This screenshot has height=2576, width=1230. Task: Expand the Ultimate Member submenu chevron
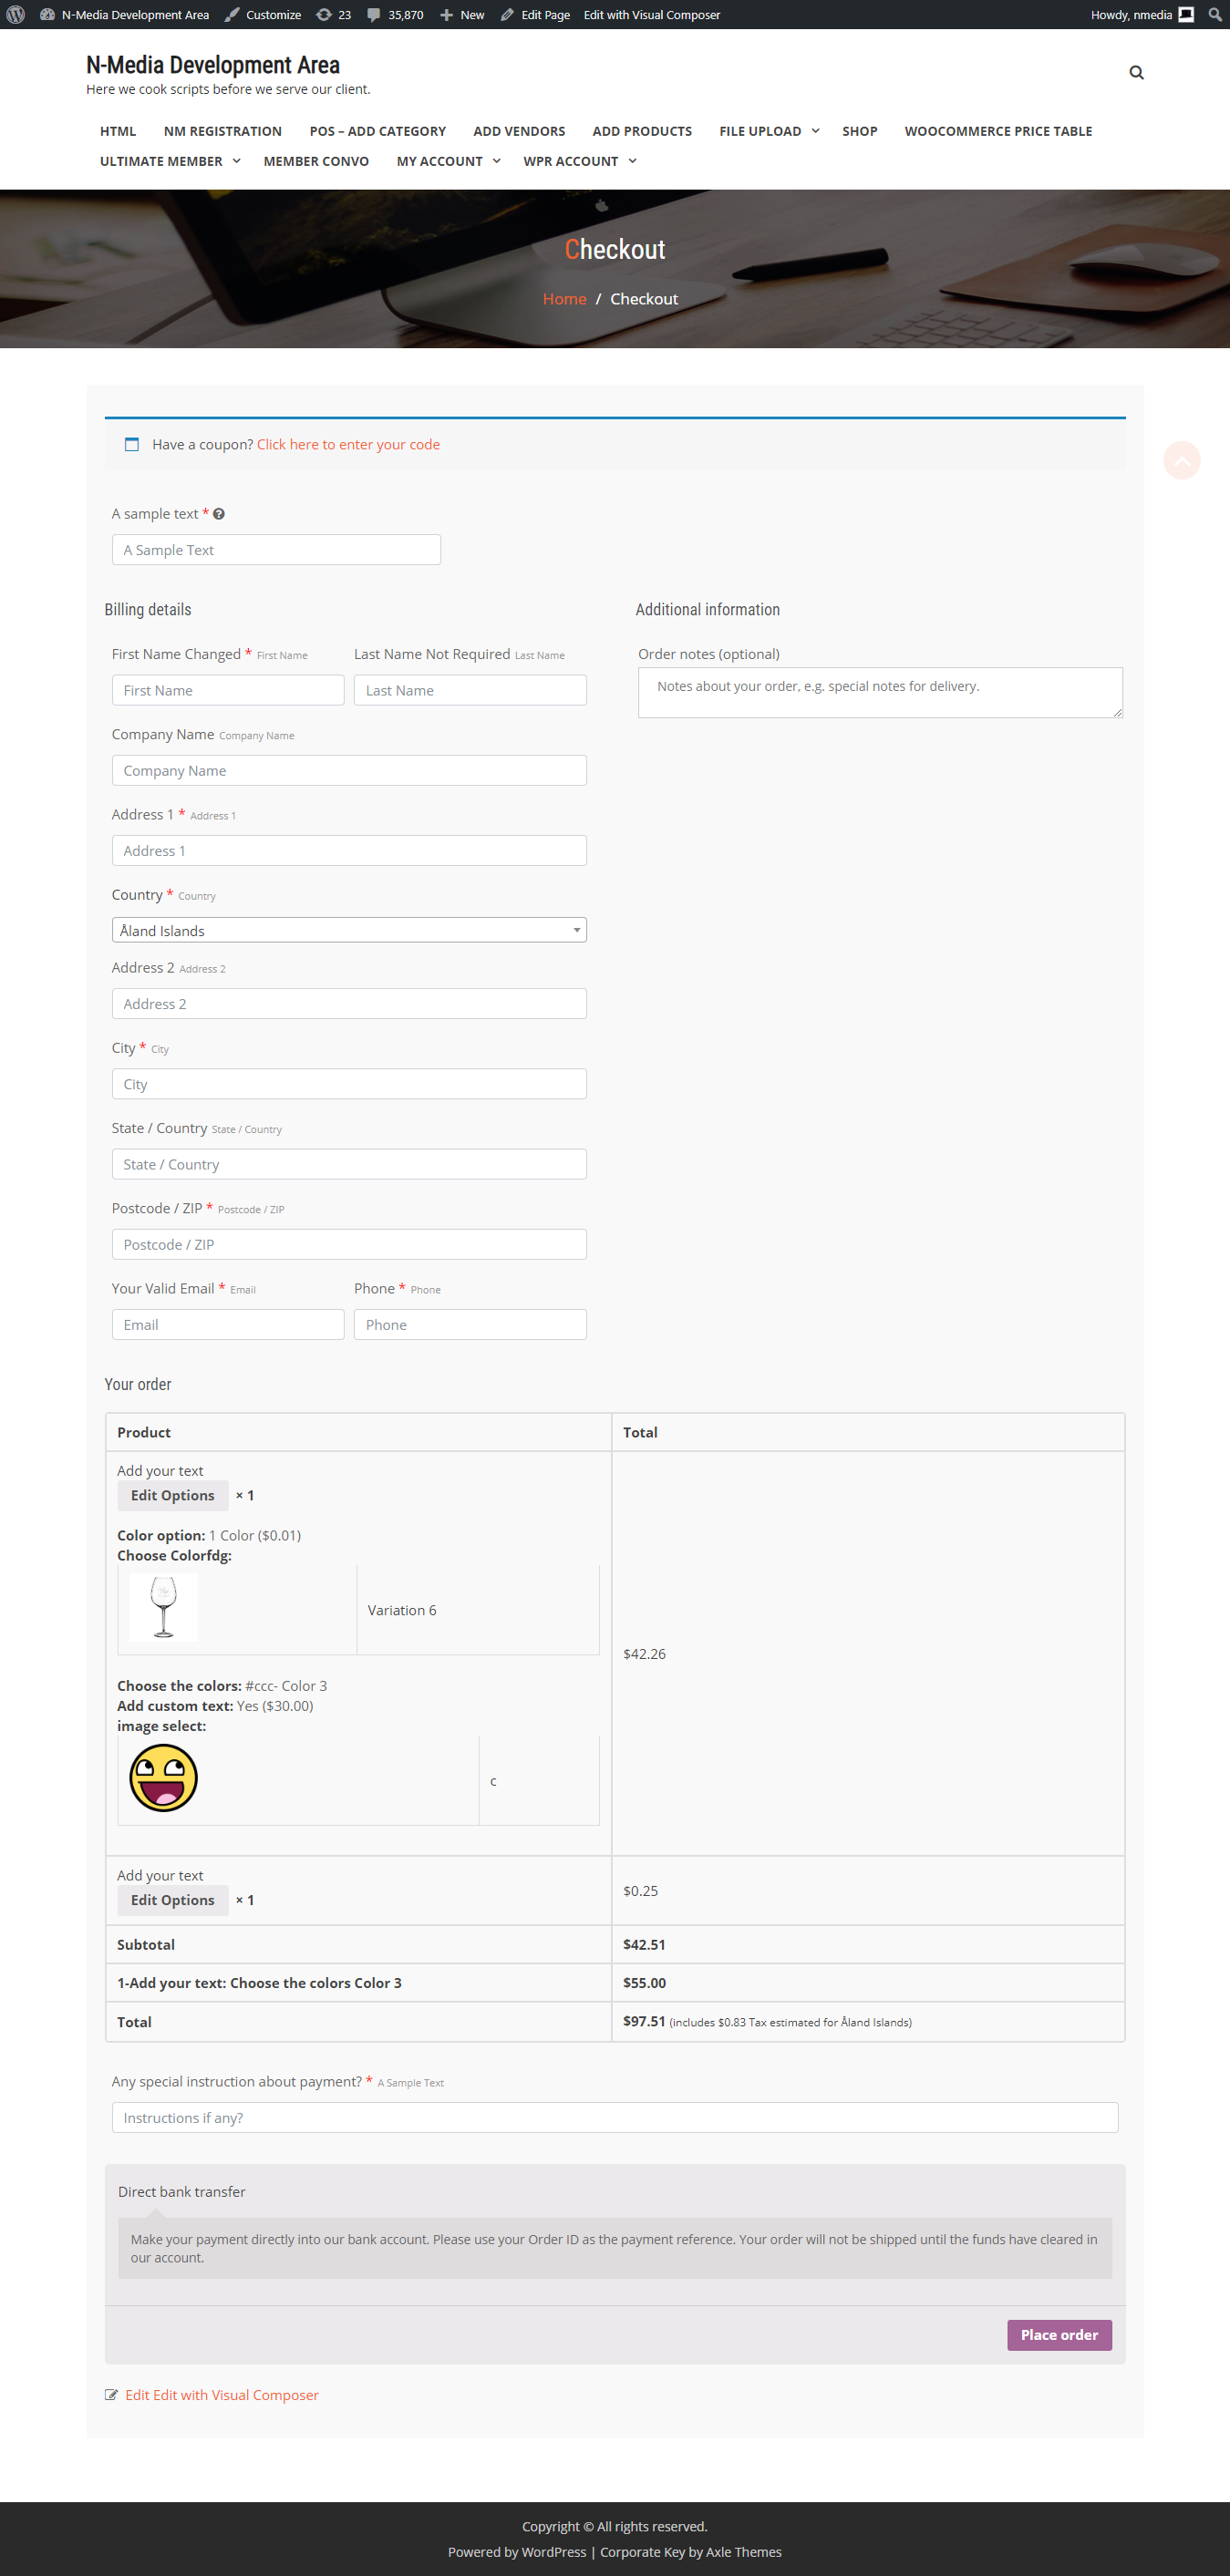pos(237,161)
